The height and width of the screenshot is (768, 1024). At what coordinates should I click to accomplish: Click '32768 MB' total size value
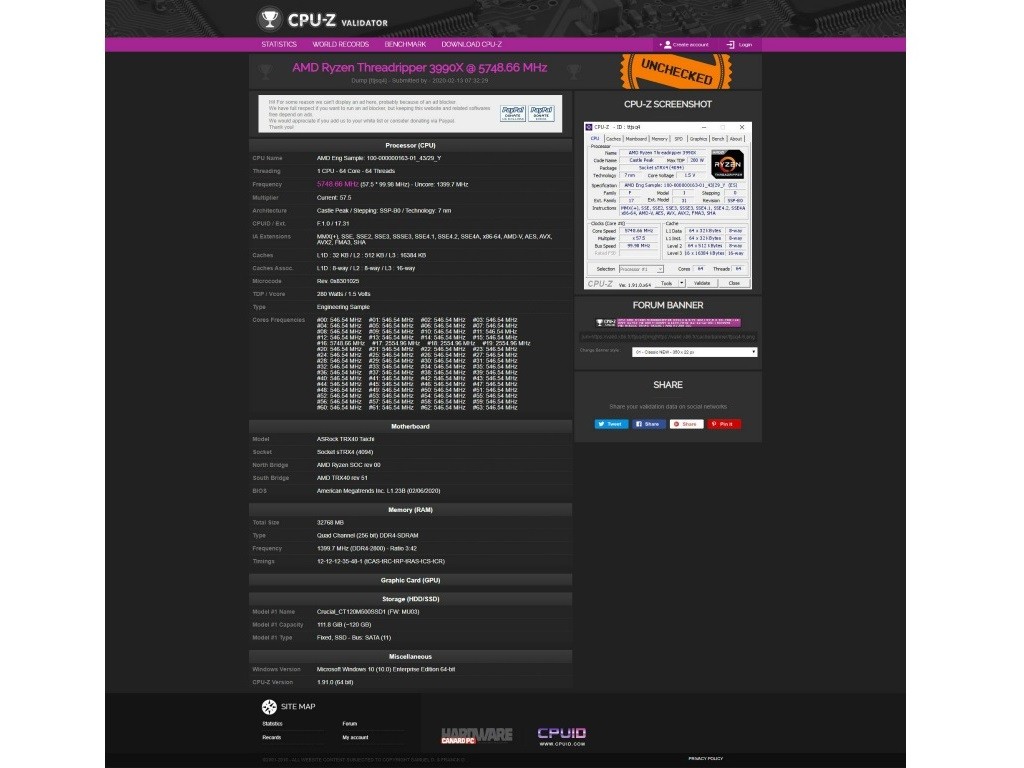pyautogui.click(x=330, y=522)
